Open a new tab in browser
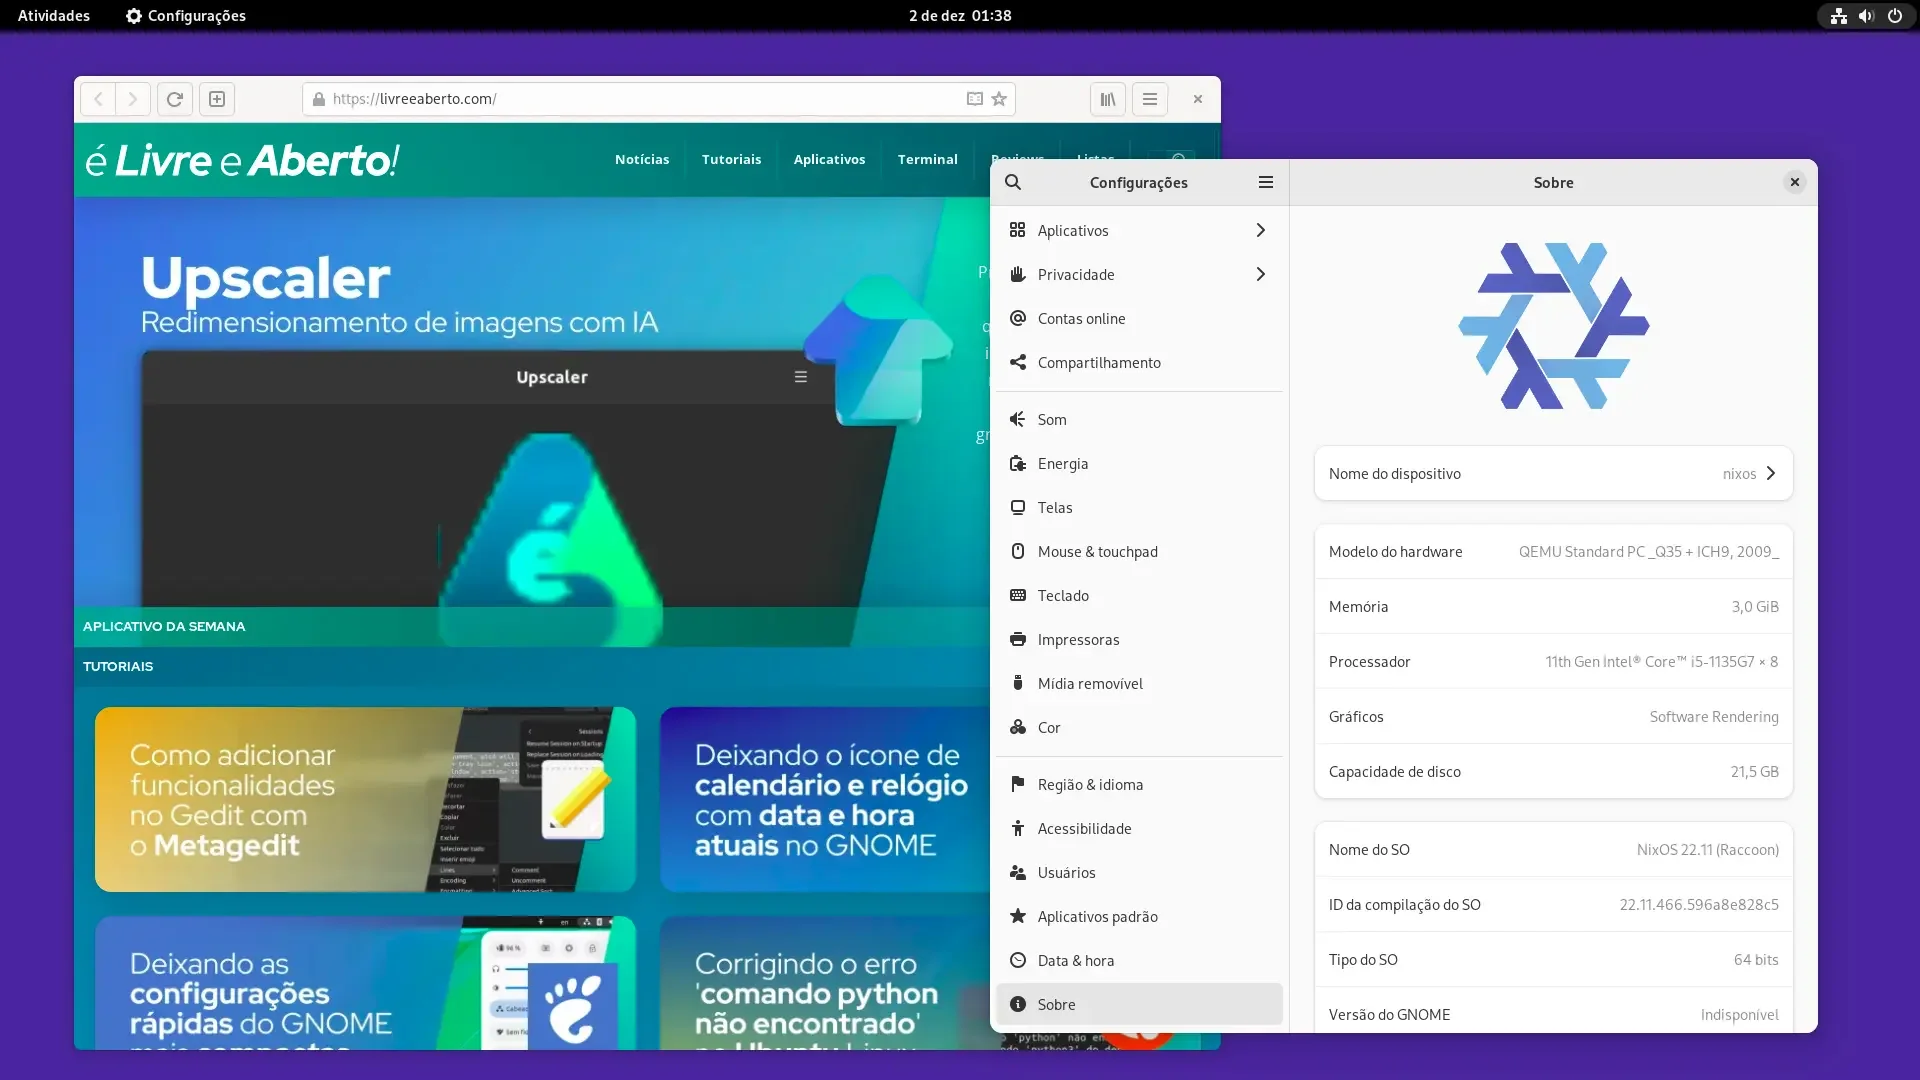 click(x=217, y=99)
